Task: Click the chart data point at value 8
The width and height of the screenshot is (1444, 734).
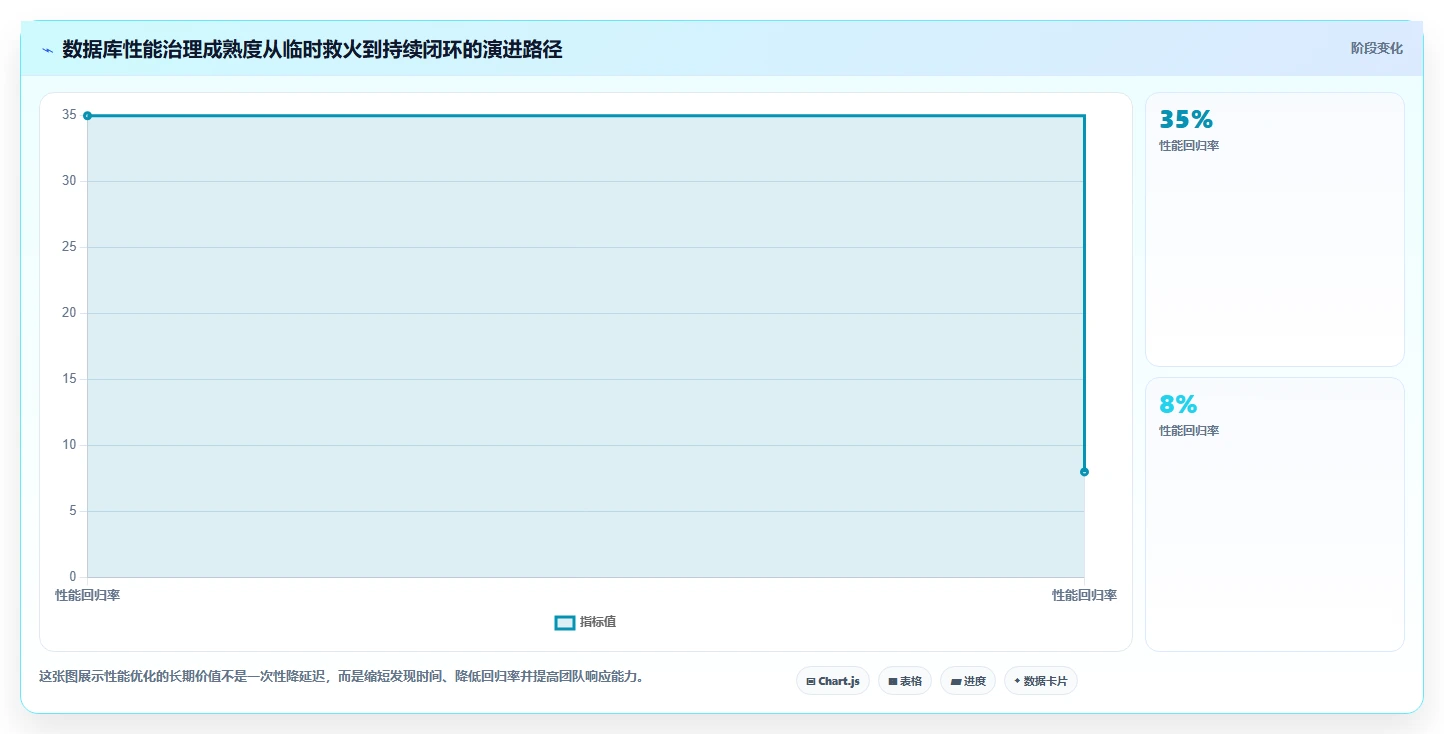Action: (x=1084, y=472)
